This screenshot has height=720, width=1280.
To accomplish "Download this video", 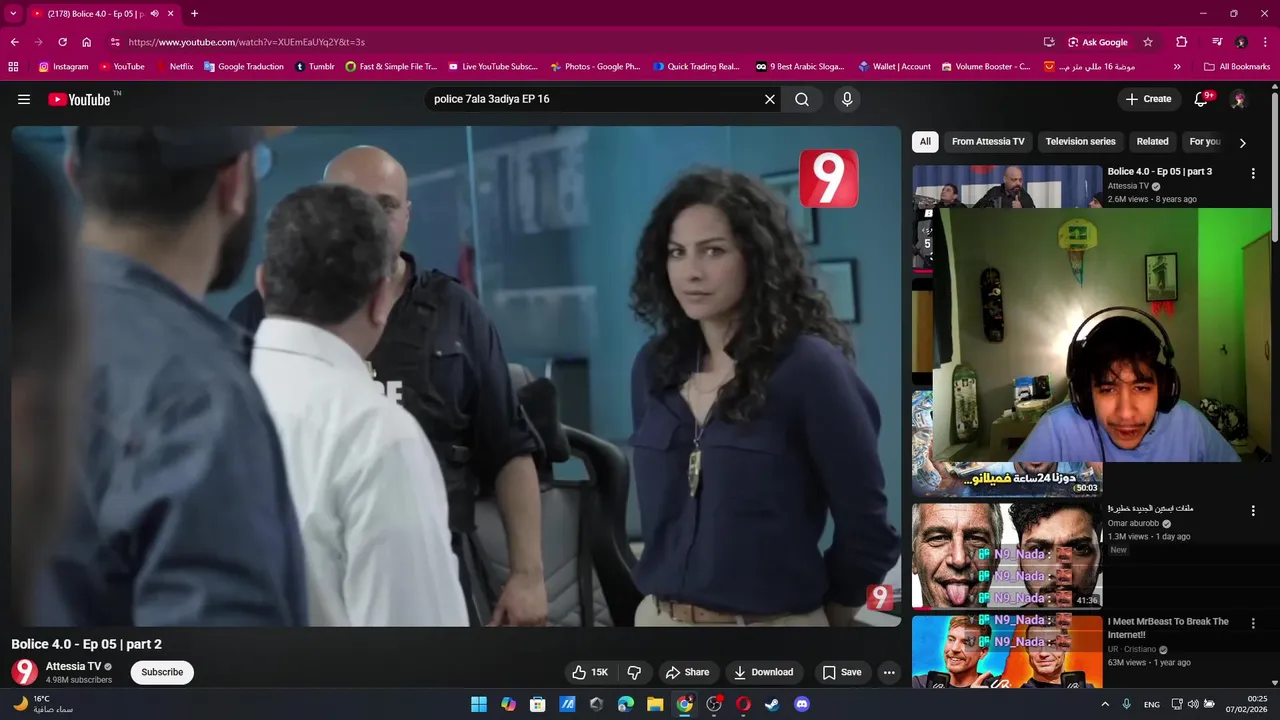I will pos(762,672).
